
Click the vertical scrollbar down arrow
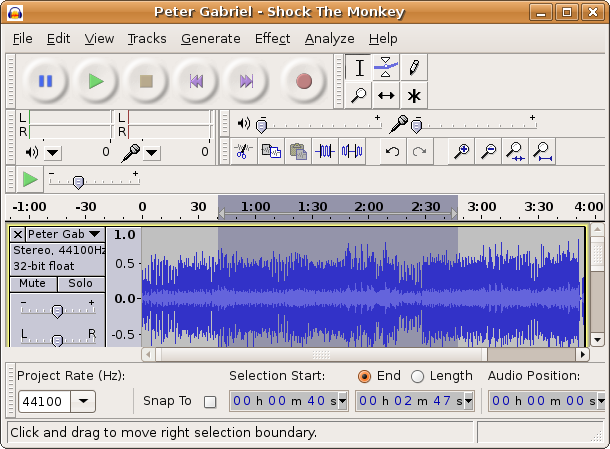(x=597, y=339)
